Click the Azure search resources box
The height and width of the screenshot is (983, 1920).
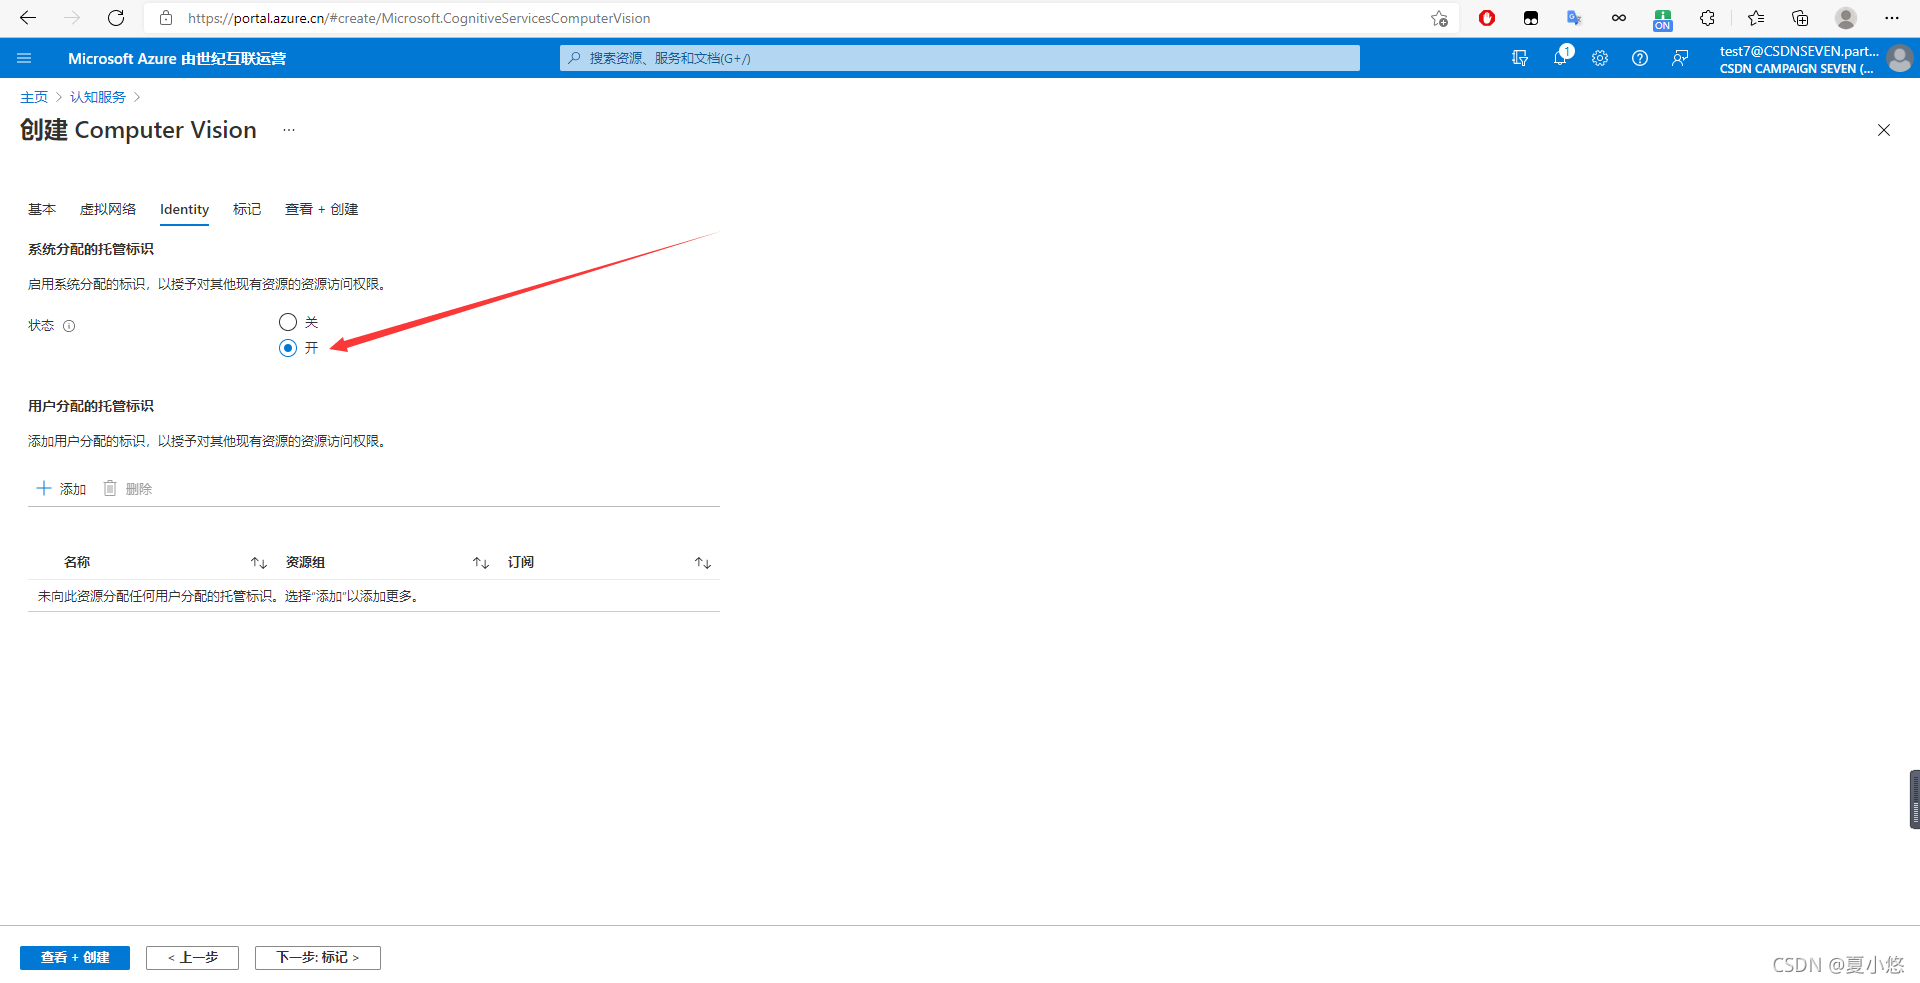pos(960,58)
